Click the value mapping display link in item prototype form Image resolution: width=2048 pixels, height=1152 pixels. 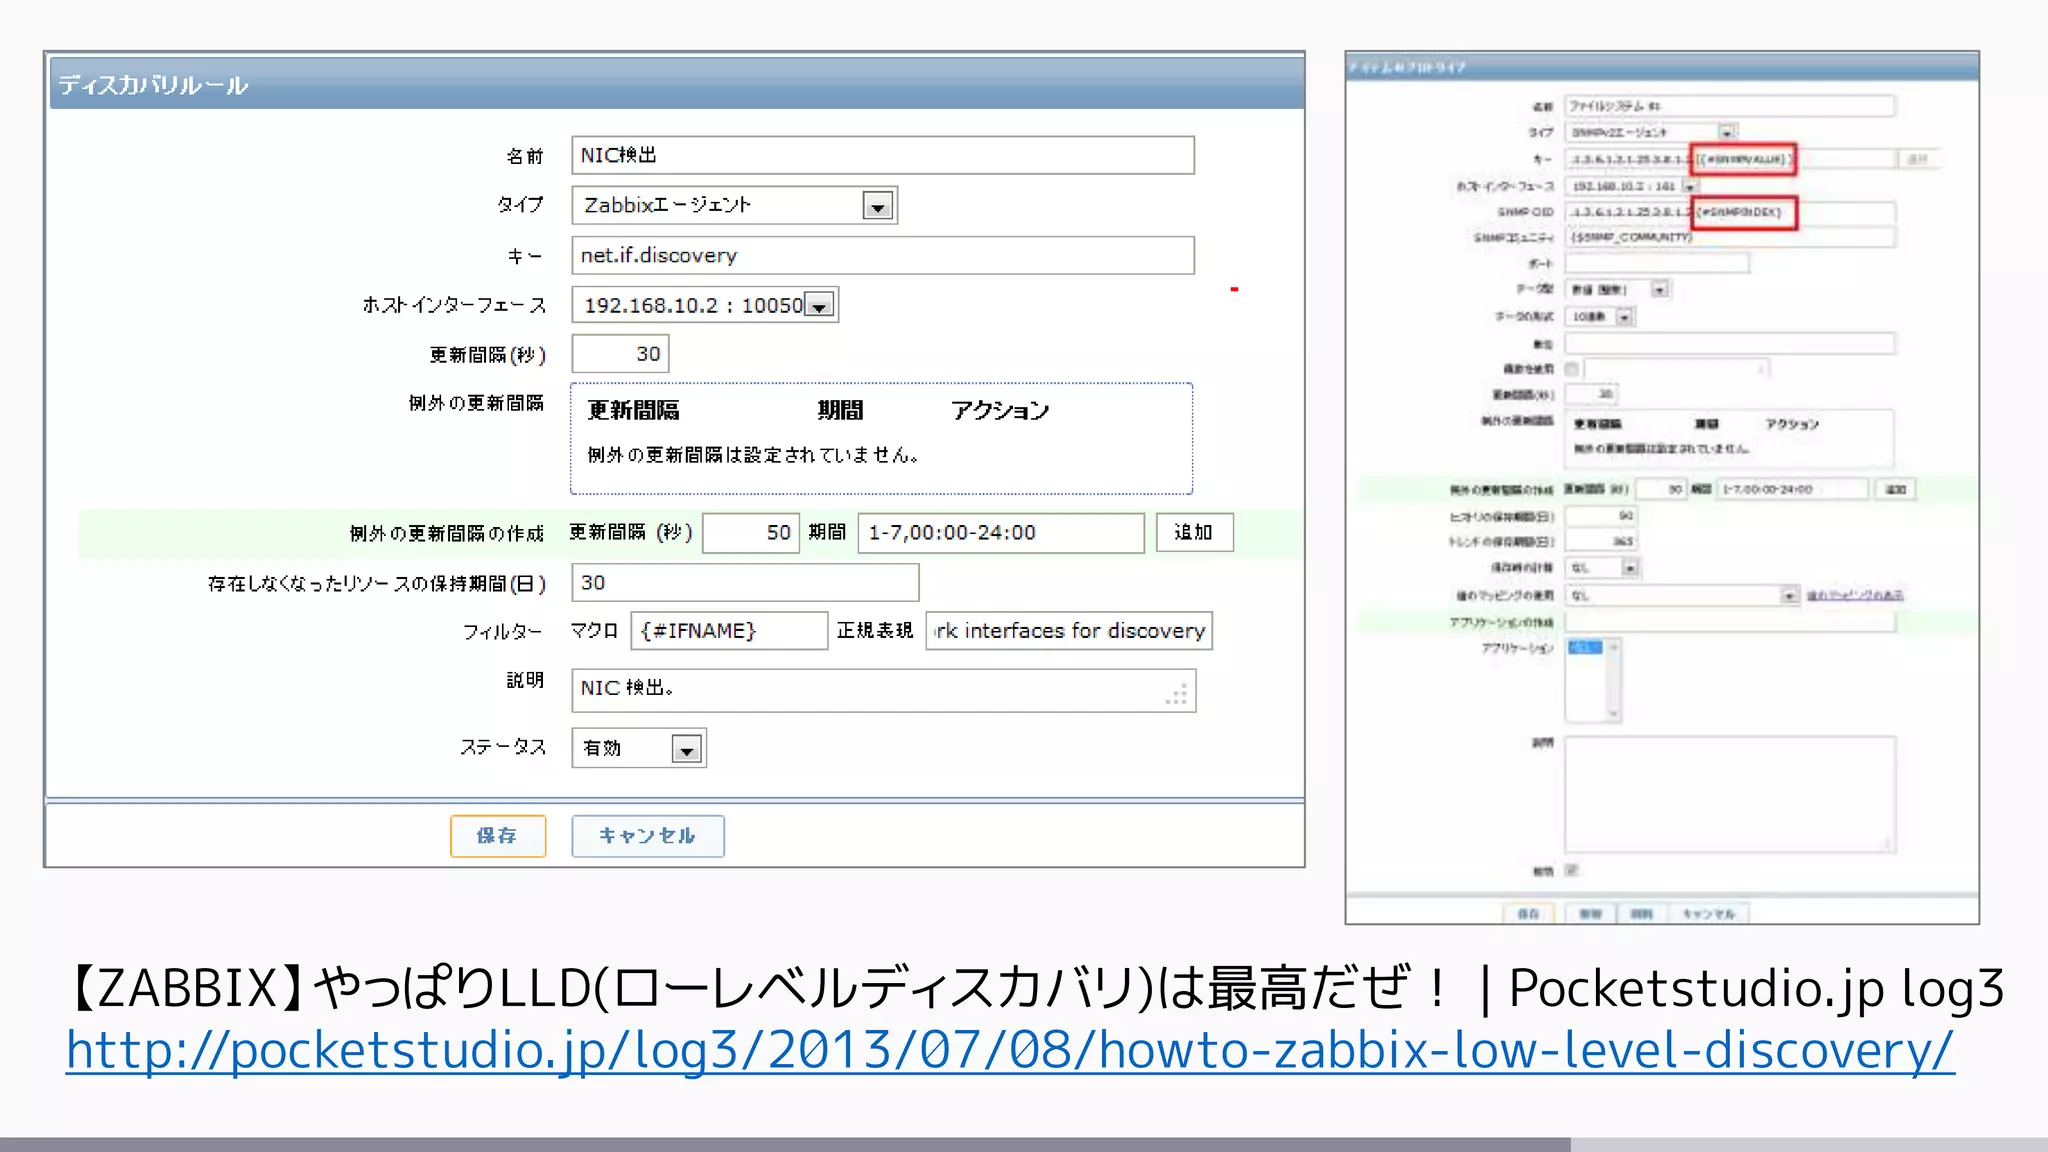(x=1855, y=595)
